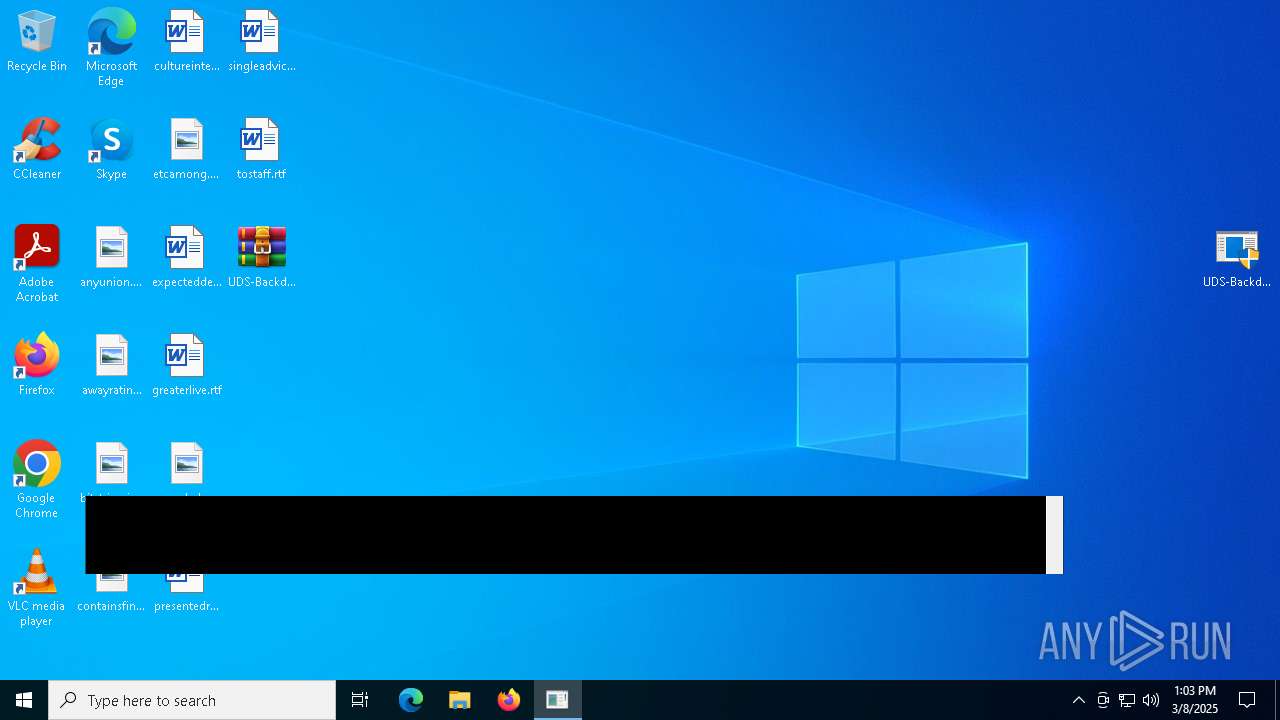Open Firefox from the taskbar
The image size is (1280, 720).
click(x=509, y=700)
